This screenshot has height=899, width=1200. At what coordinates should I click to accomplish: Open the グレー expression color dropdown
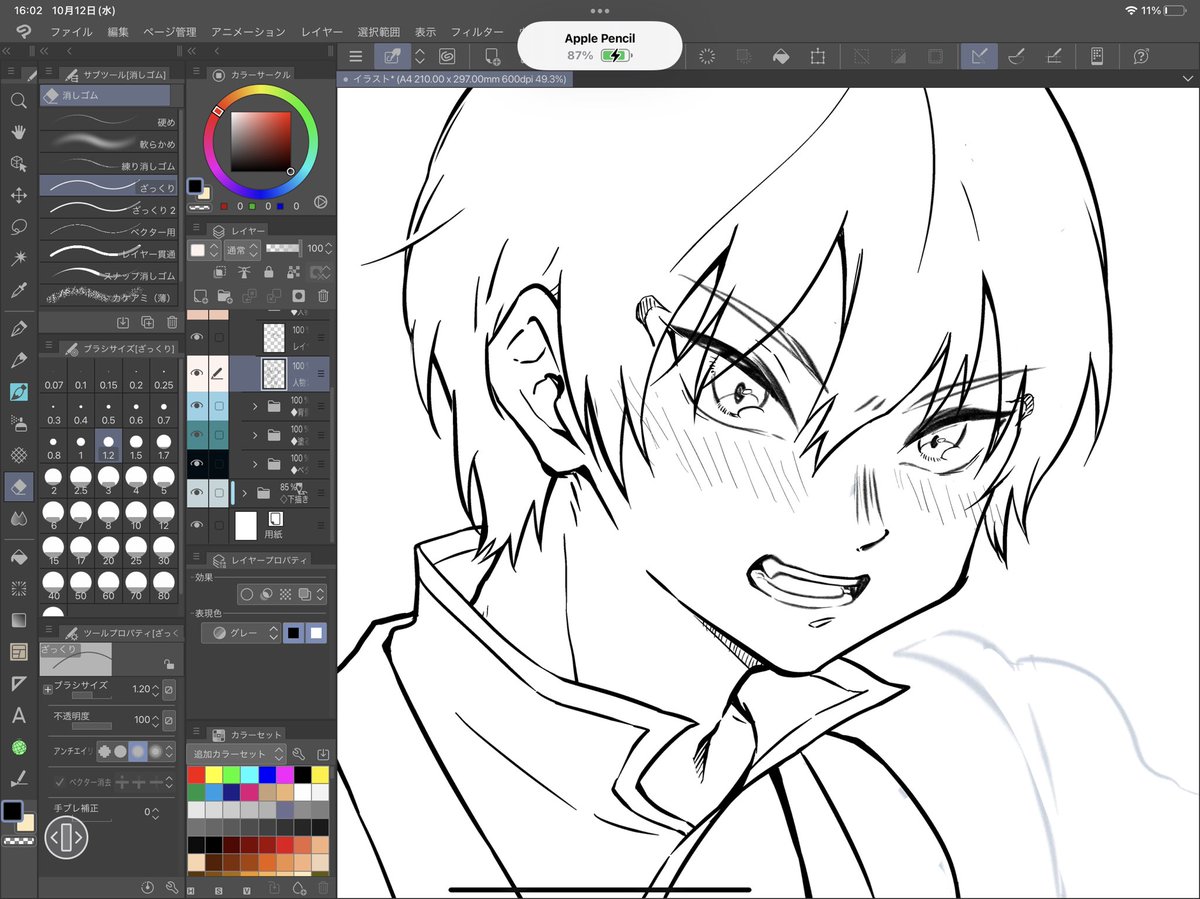pos(241,633)
